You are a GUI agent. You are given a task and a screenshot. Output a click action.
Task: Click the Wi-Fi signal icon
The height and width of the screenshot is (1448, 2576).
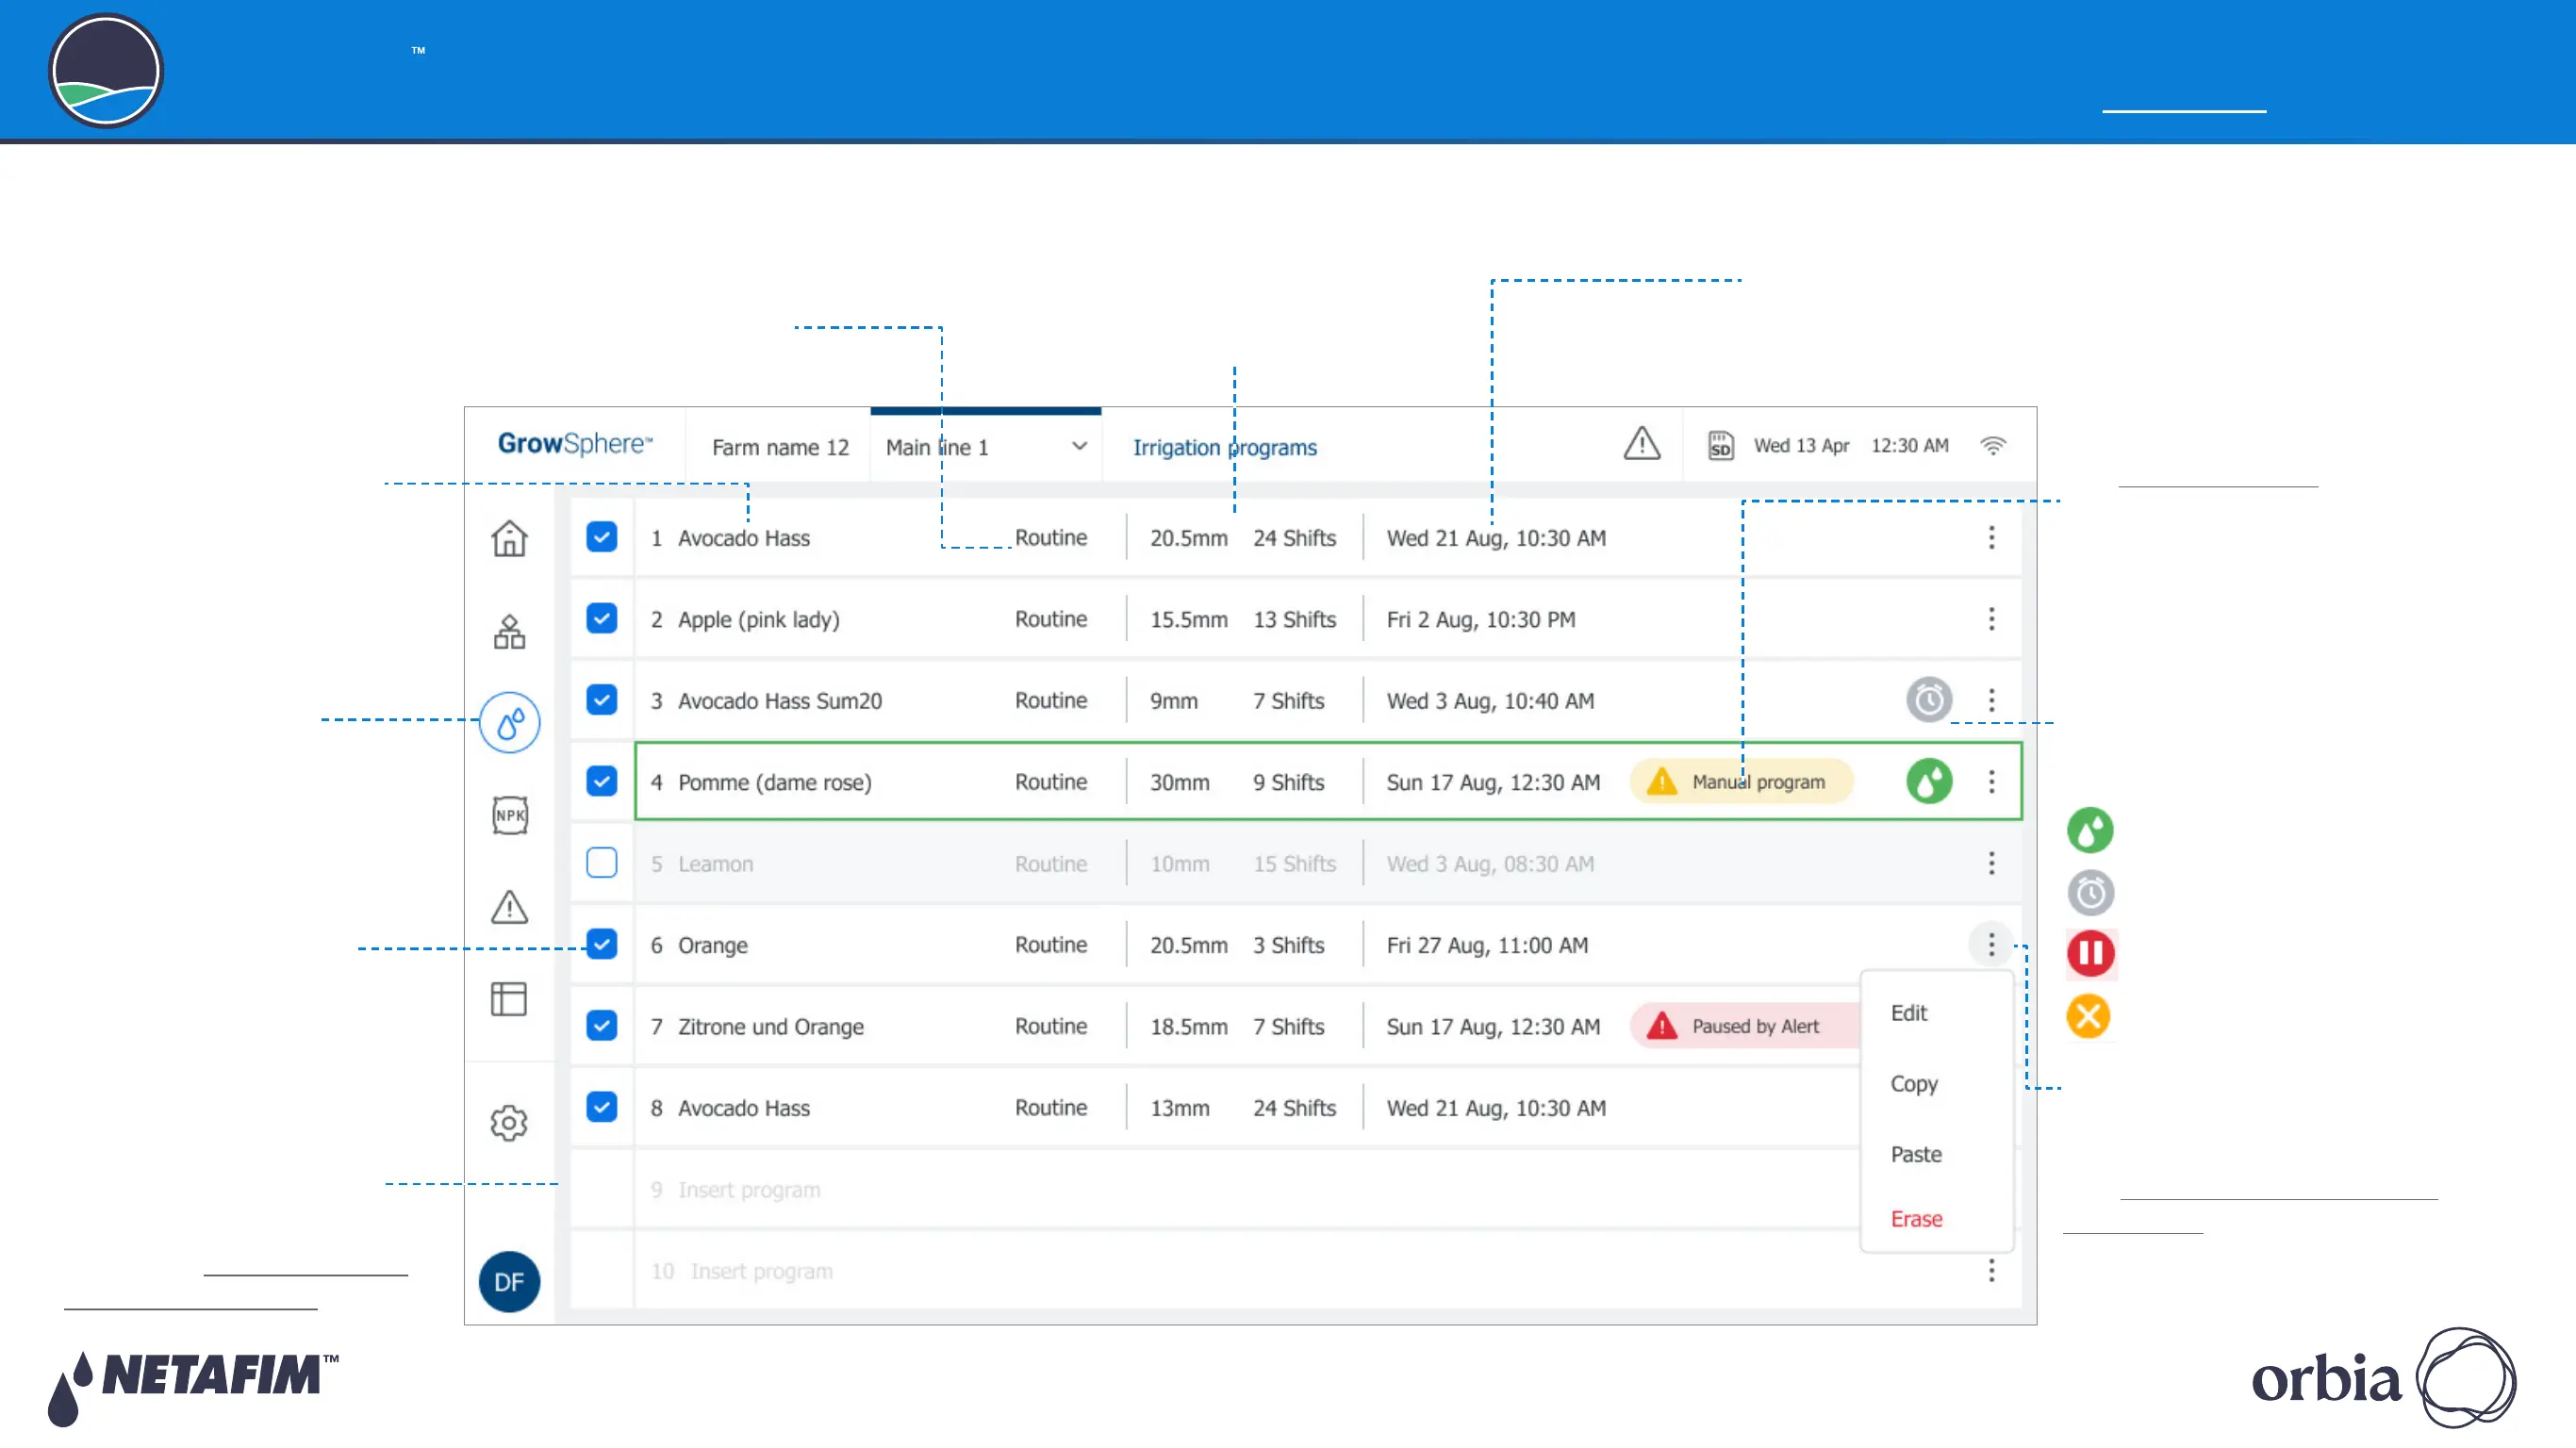[x=1993, y=446]
